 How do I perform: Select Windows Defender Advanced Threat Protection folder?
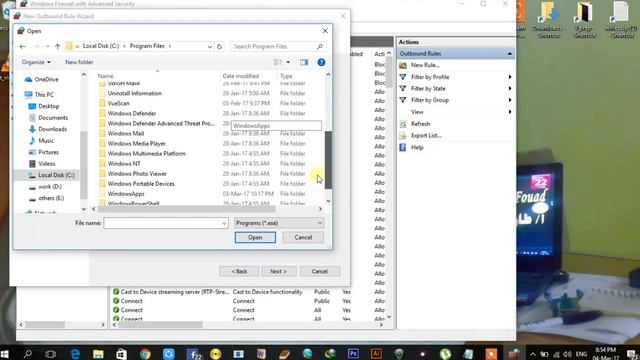(161, 123)
